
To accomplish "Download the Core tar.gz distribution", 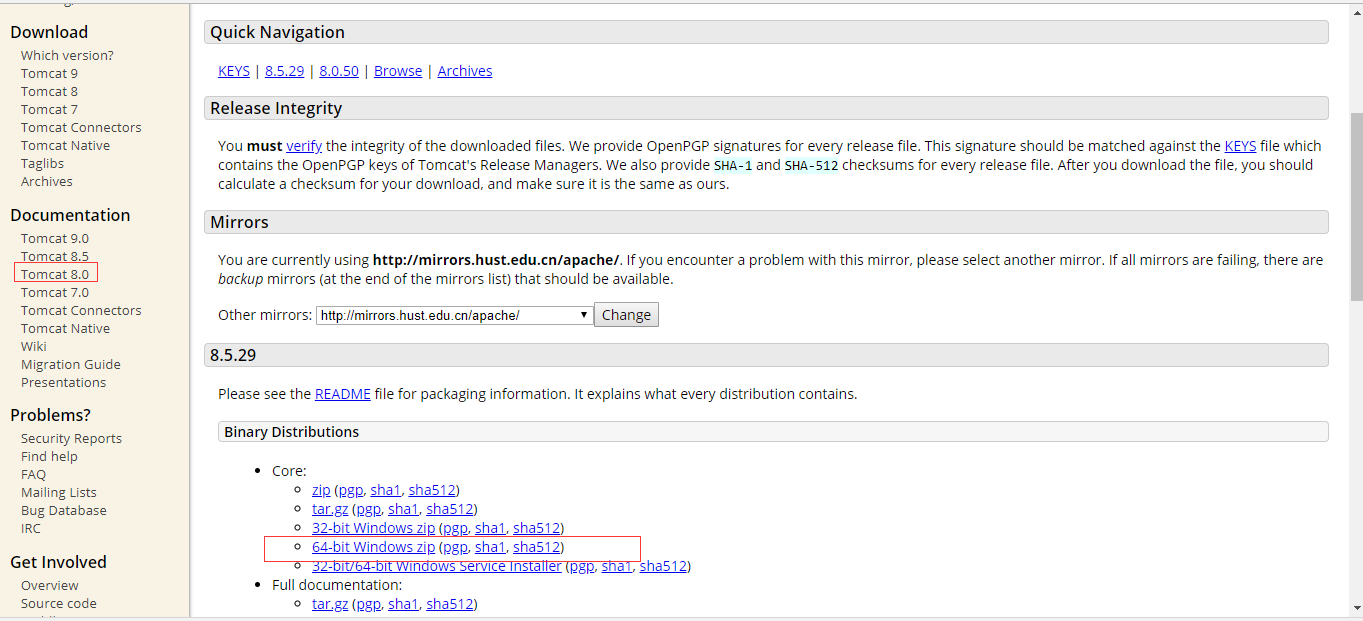I will pyautogui.click(x=330, y=509).
